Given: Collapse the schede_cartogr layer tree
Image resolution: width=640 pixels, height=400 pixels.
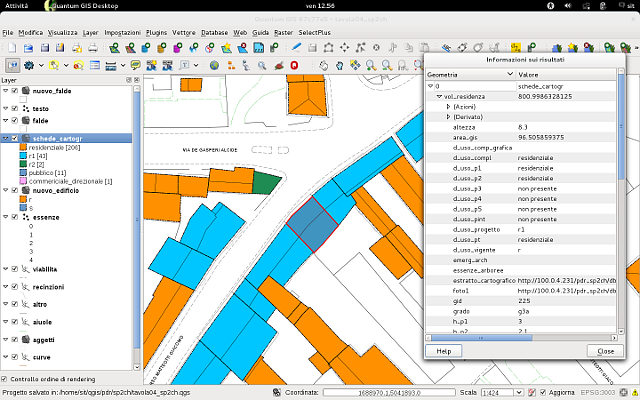Looking at the screenshot, I should pos(5,138).
